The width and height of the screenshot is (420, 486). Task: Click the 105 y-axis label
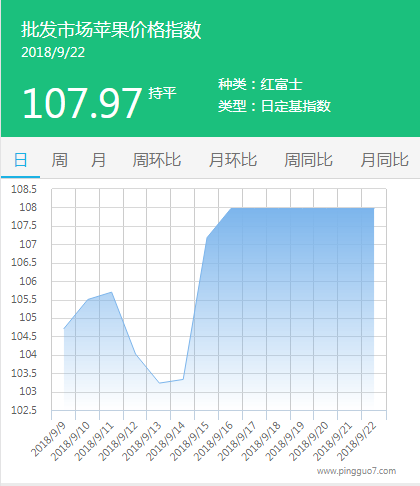pos(28,317)
